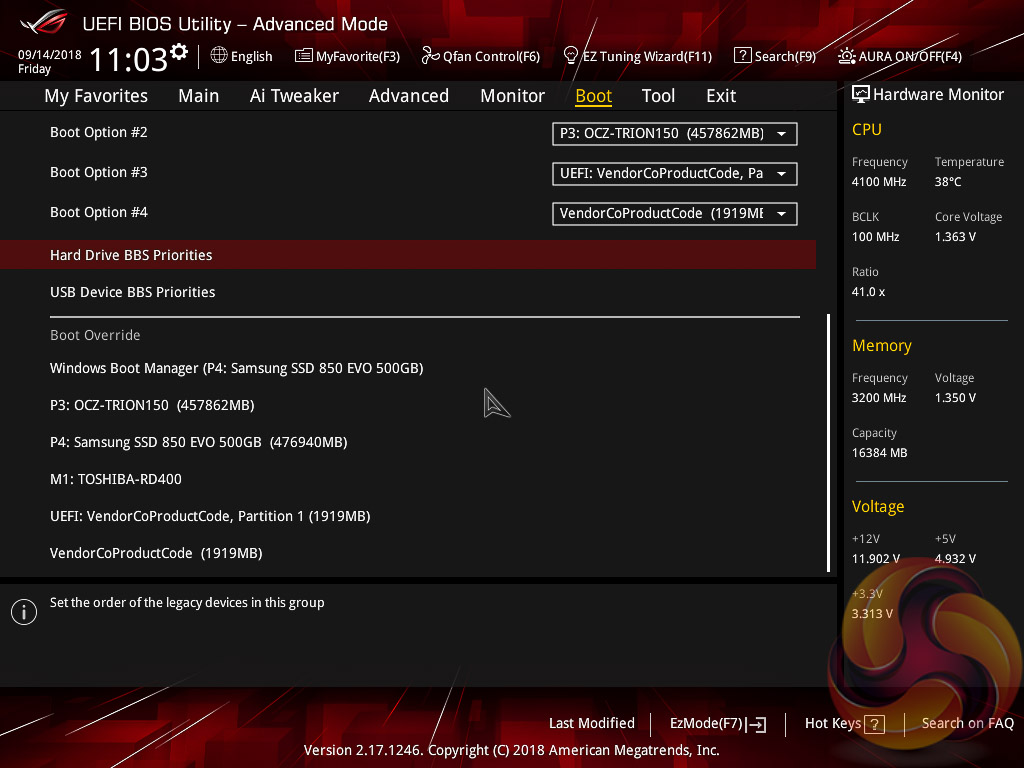Screen dimensions: 1024x768
Task: Click +12V value 11.902 V
Action: 876,559
